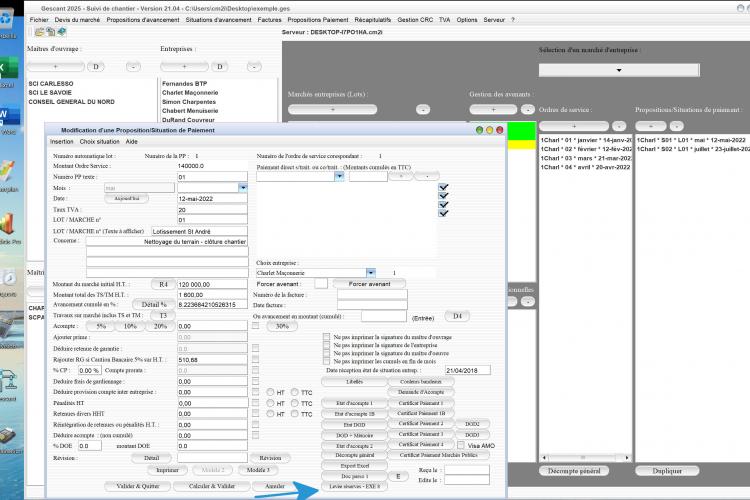Image resolution: width=750 pixels, height=500 pixels.
Task: Click the yellow circle button on the Paiement dialog
Action: coord(489,130)
